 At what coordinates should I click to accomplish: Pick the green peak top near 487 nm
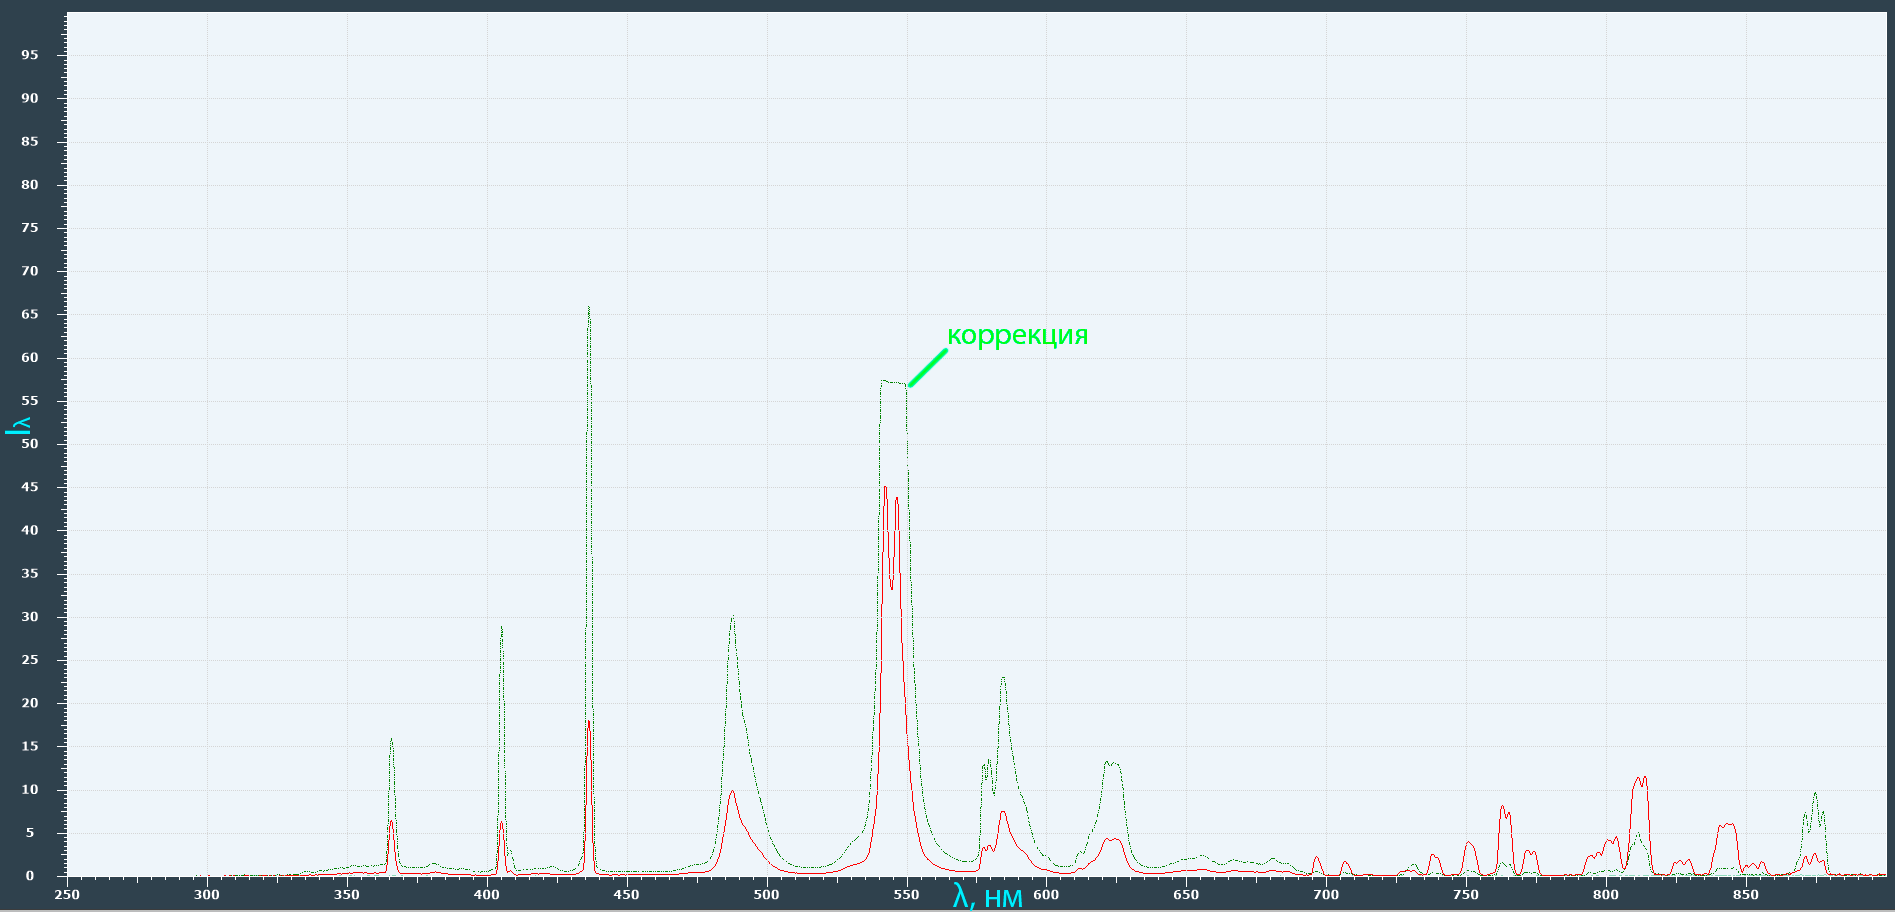[x=732, y=618]
